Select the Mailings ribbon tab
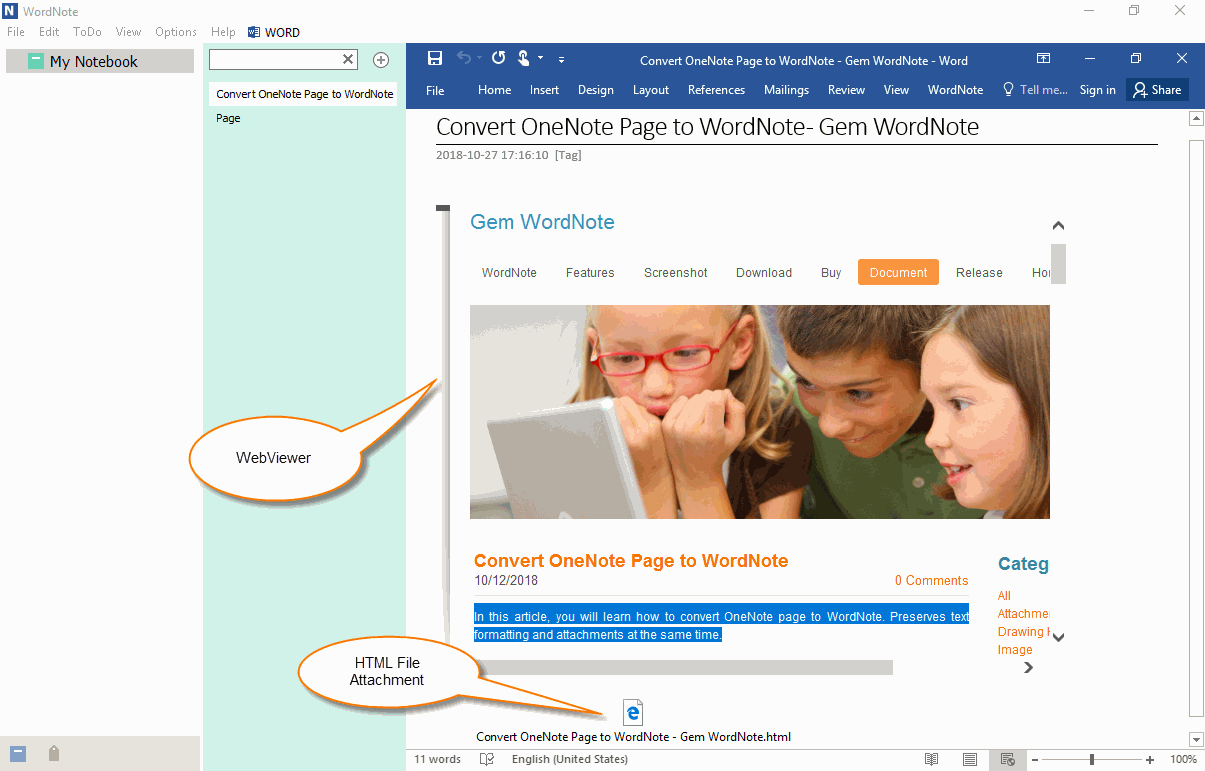 (786, 90)
